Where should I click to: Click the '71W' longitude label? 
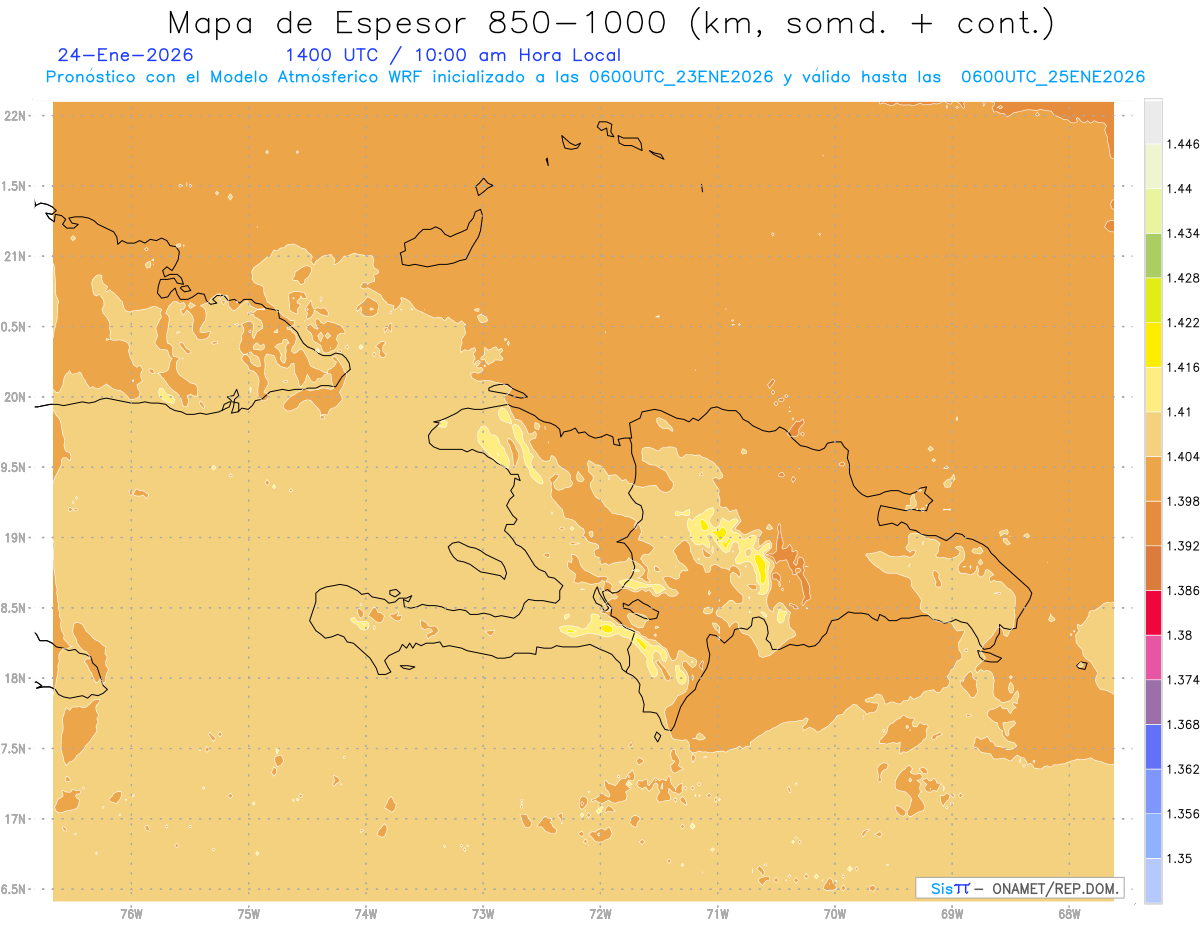(x=717, y=914)
